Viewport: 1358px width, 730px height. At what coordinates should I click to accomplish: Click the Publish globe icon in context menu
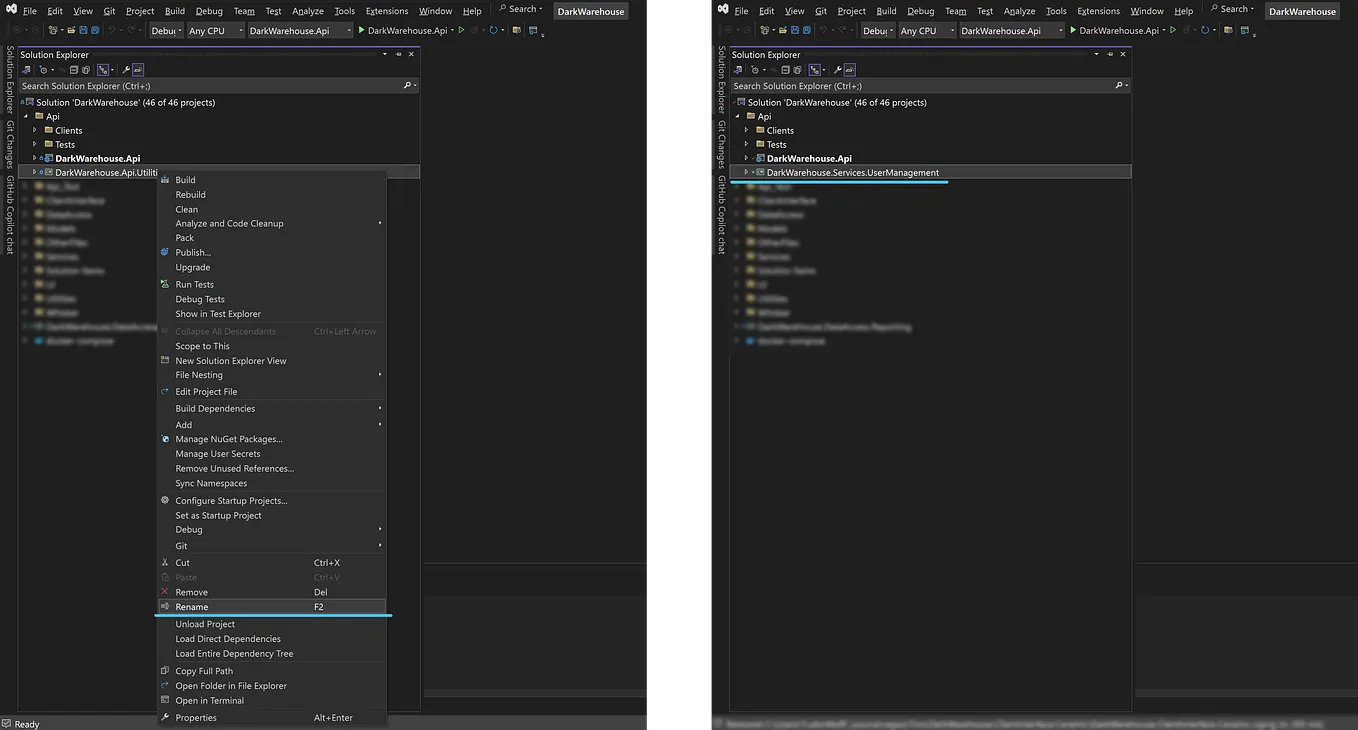(x=165, y=252)
